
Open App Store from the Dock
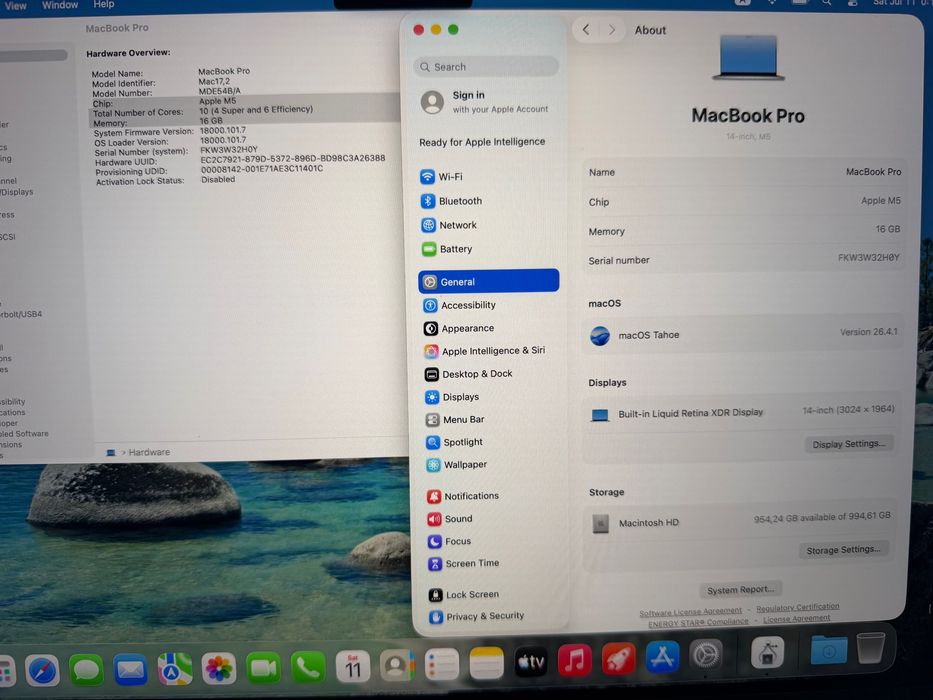coord(662,657)
